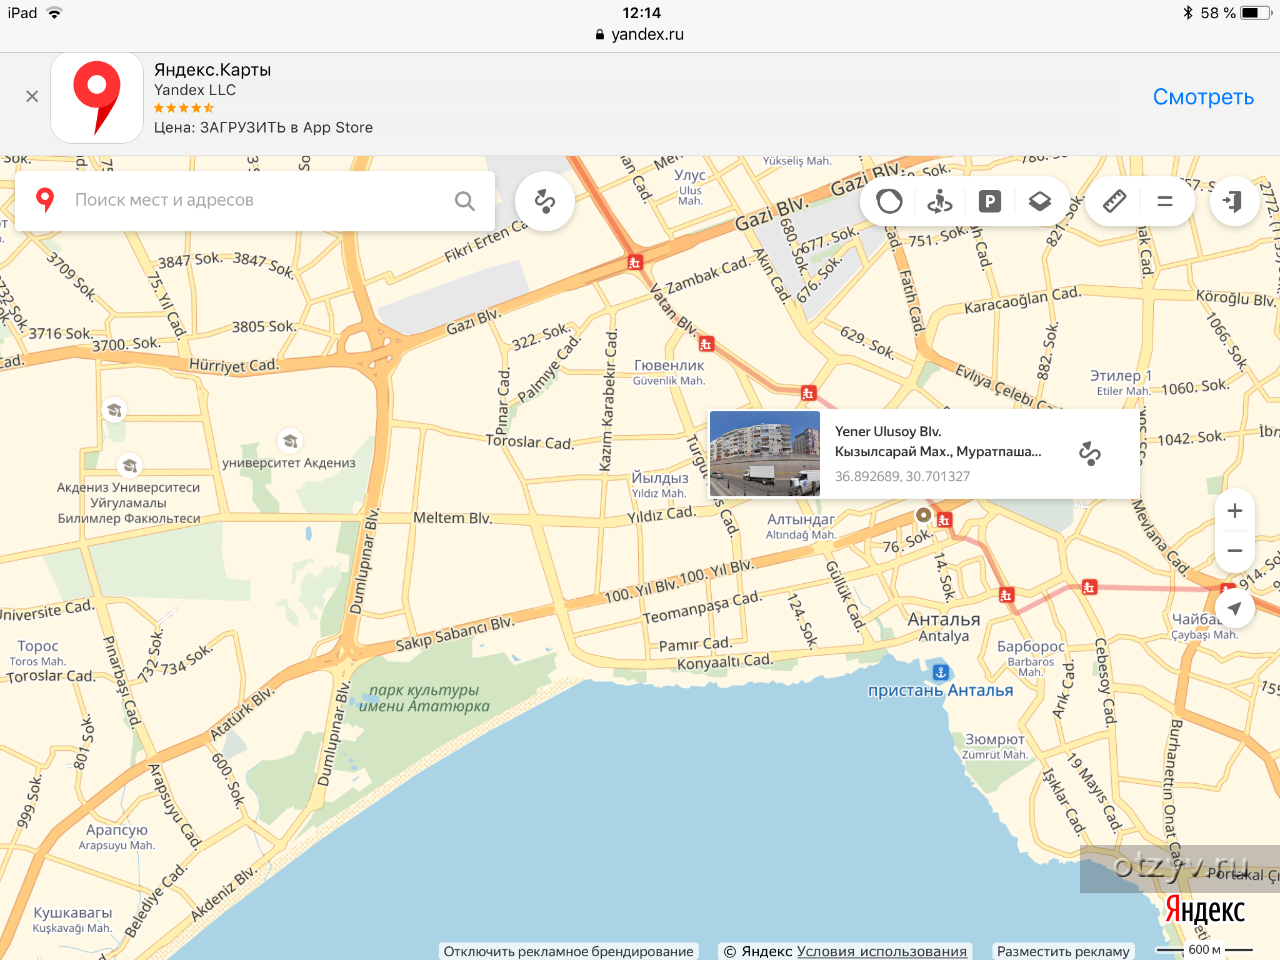Tap the yandex.ru address bar
1280x960 pixels.
click(640, 34)
